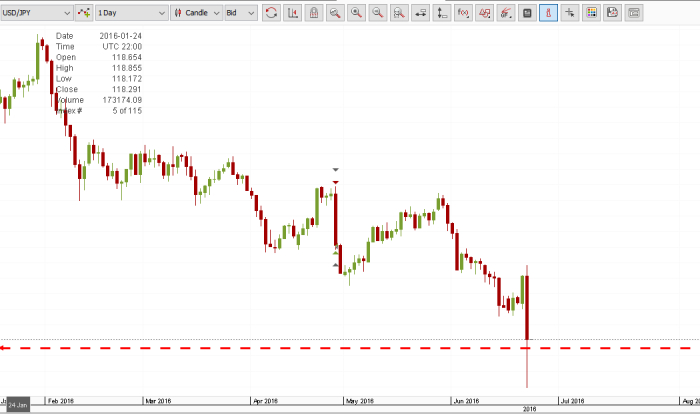Viewport: 700px width, 414px height.
Task: Click the magnifier-with-chart zoom icon
Action: click(335, 13)
